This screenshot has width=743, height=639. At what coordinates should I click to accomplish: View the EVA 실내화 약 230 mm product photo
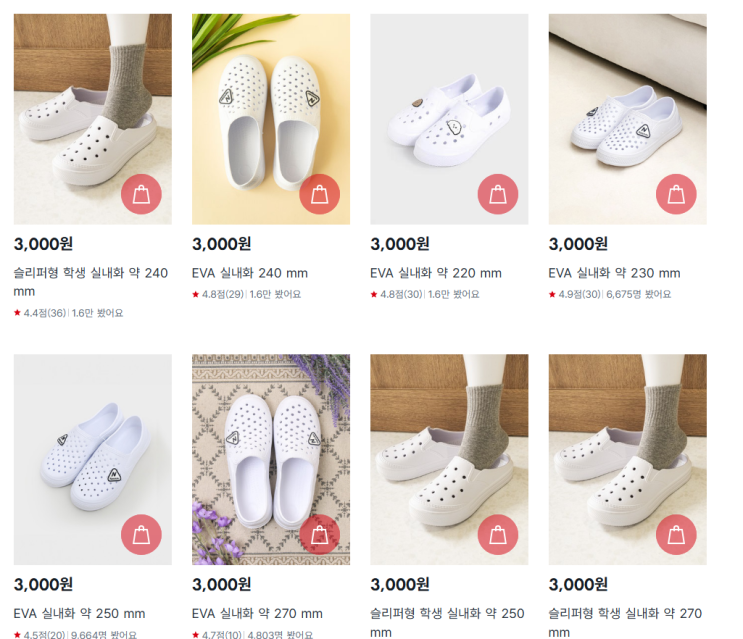pyautogui.click(x=627, y=119)
